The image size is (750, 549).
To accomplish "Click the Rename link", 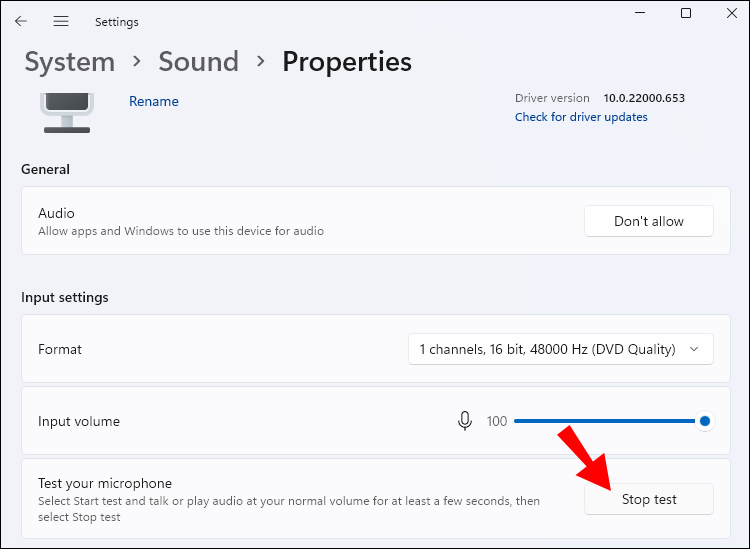I will pos(154,101).
